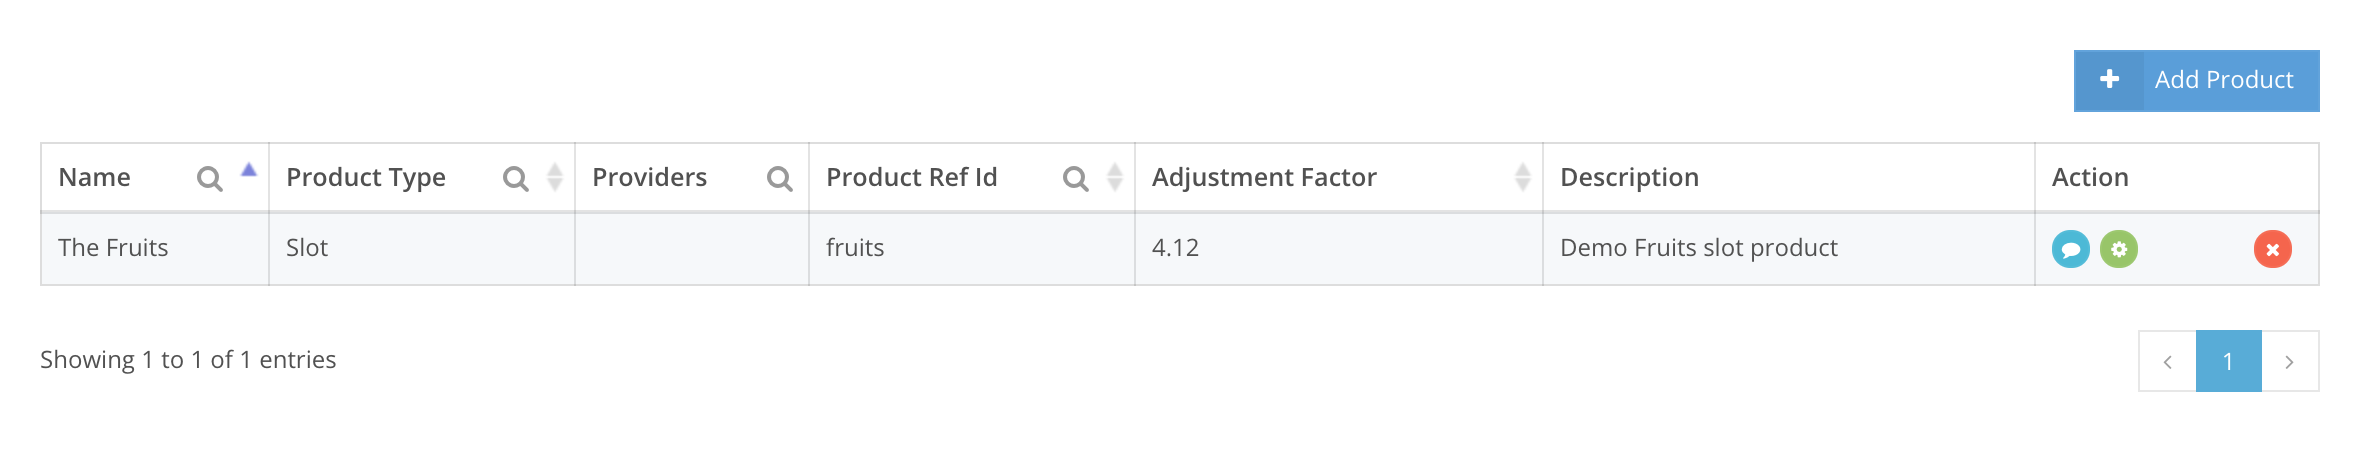Image resolution: width=2358 pixels, height=454 pixels.
Task: Click the Demo Fruits slot product description
Action: (1698, 248)
